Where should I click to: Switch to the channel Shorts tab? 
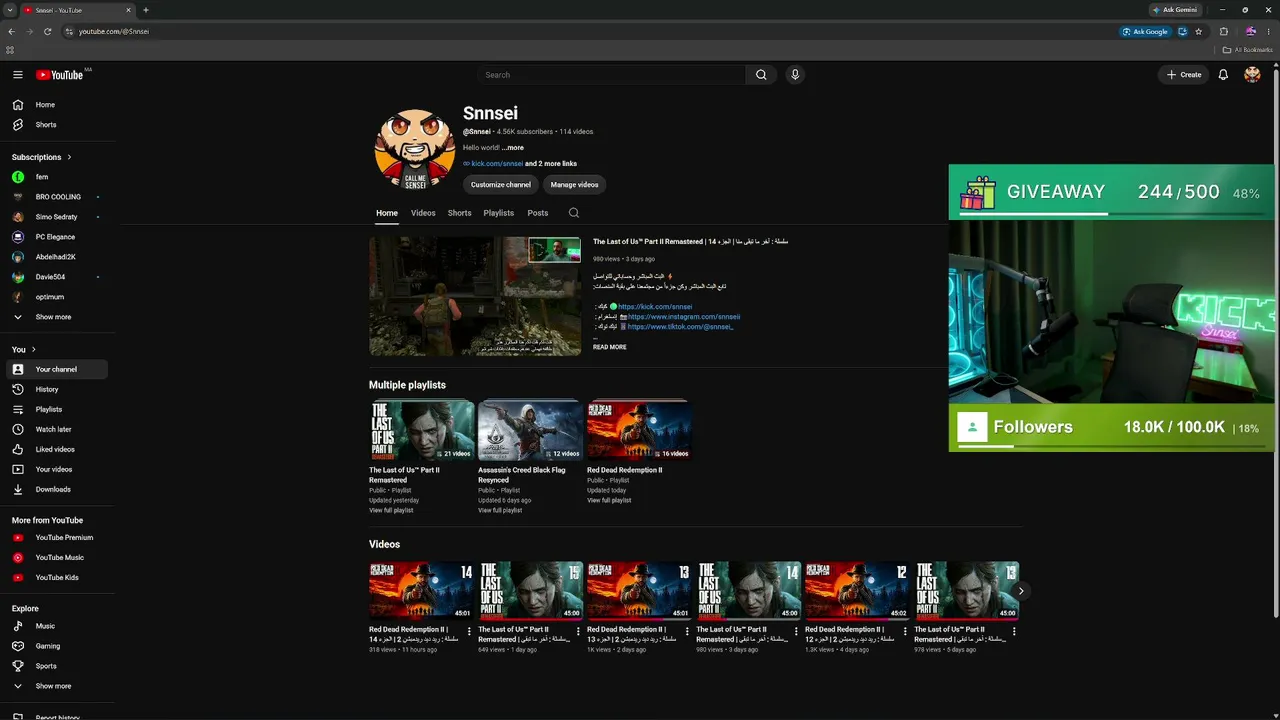459,213
